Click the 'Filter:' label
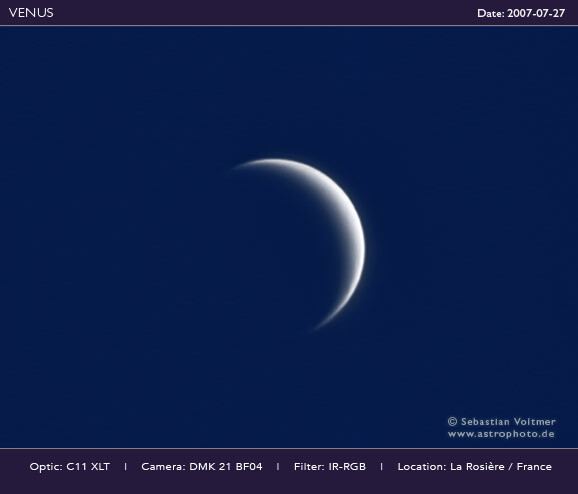 [x=309, y=467]
